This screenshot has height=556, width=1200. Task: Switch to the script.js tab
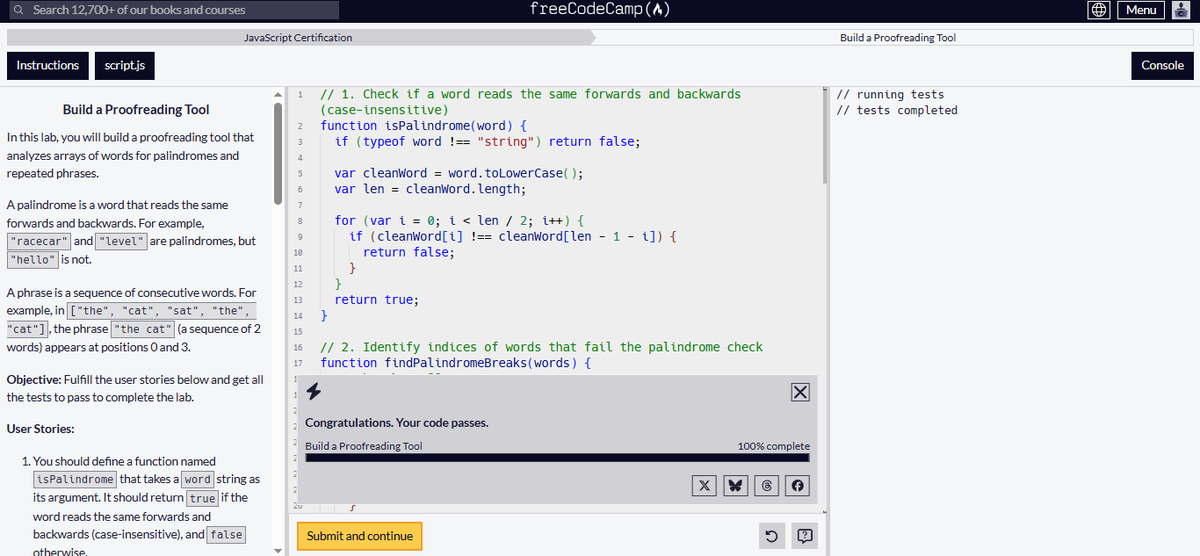click(x=125, y=65)
